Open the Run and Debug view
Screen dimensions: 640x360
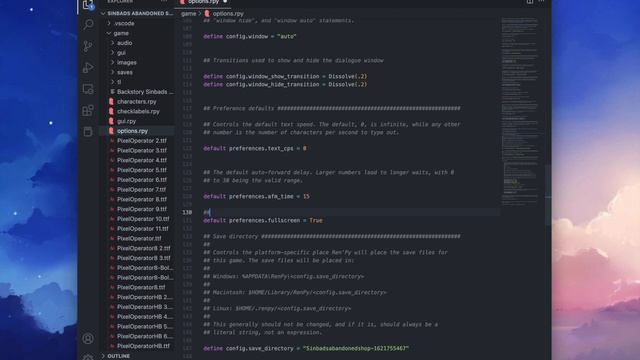click(x=88, y=67)
